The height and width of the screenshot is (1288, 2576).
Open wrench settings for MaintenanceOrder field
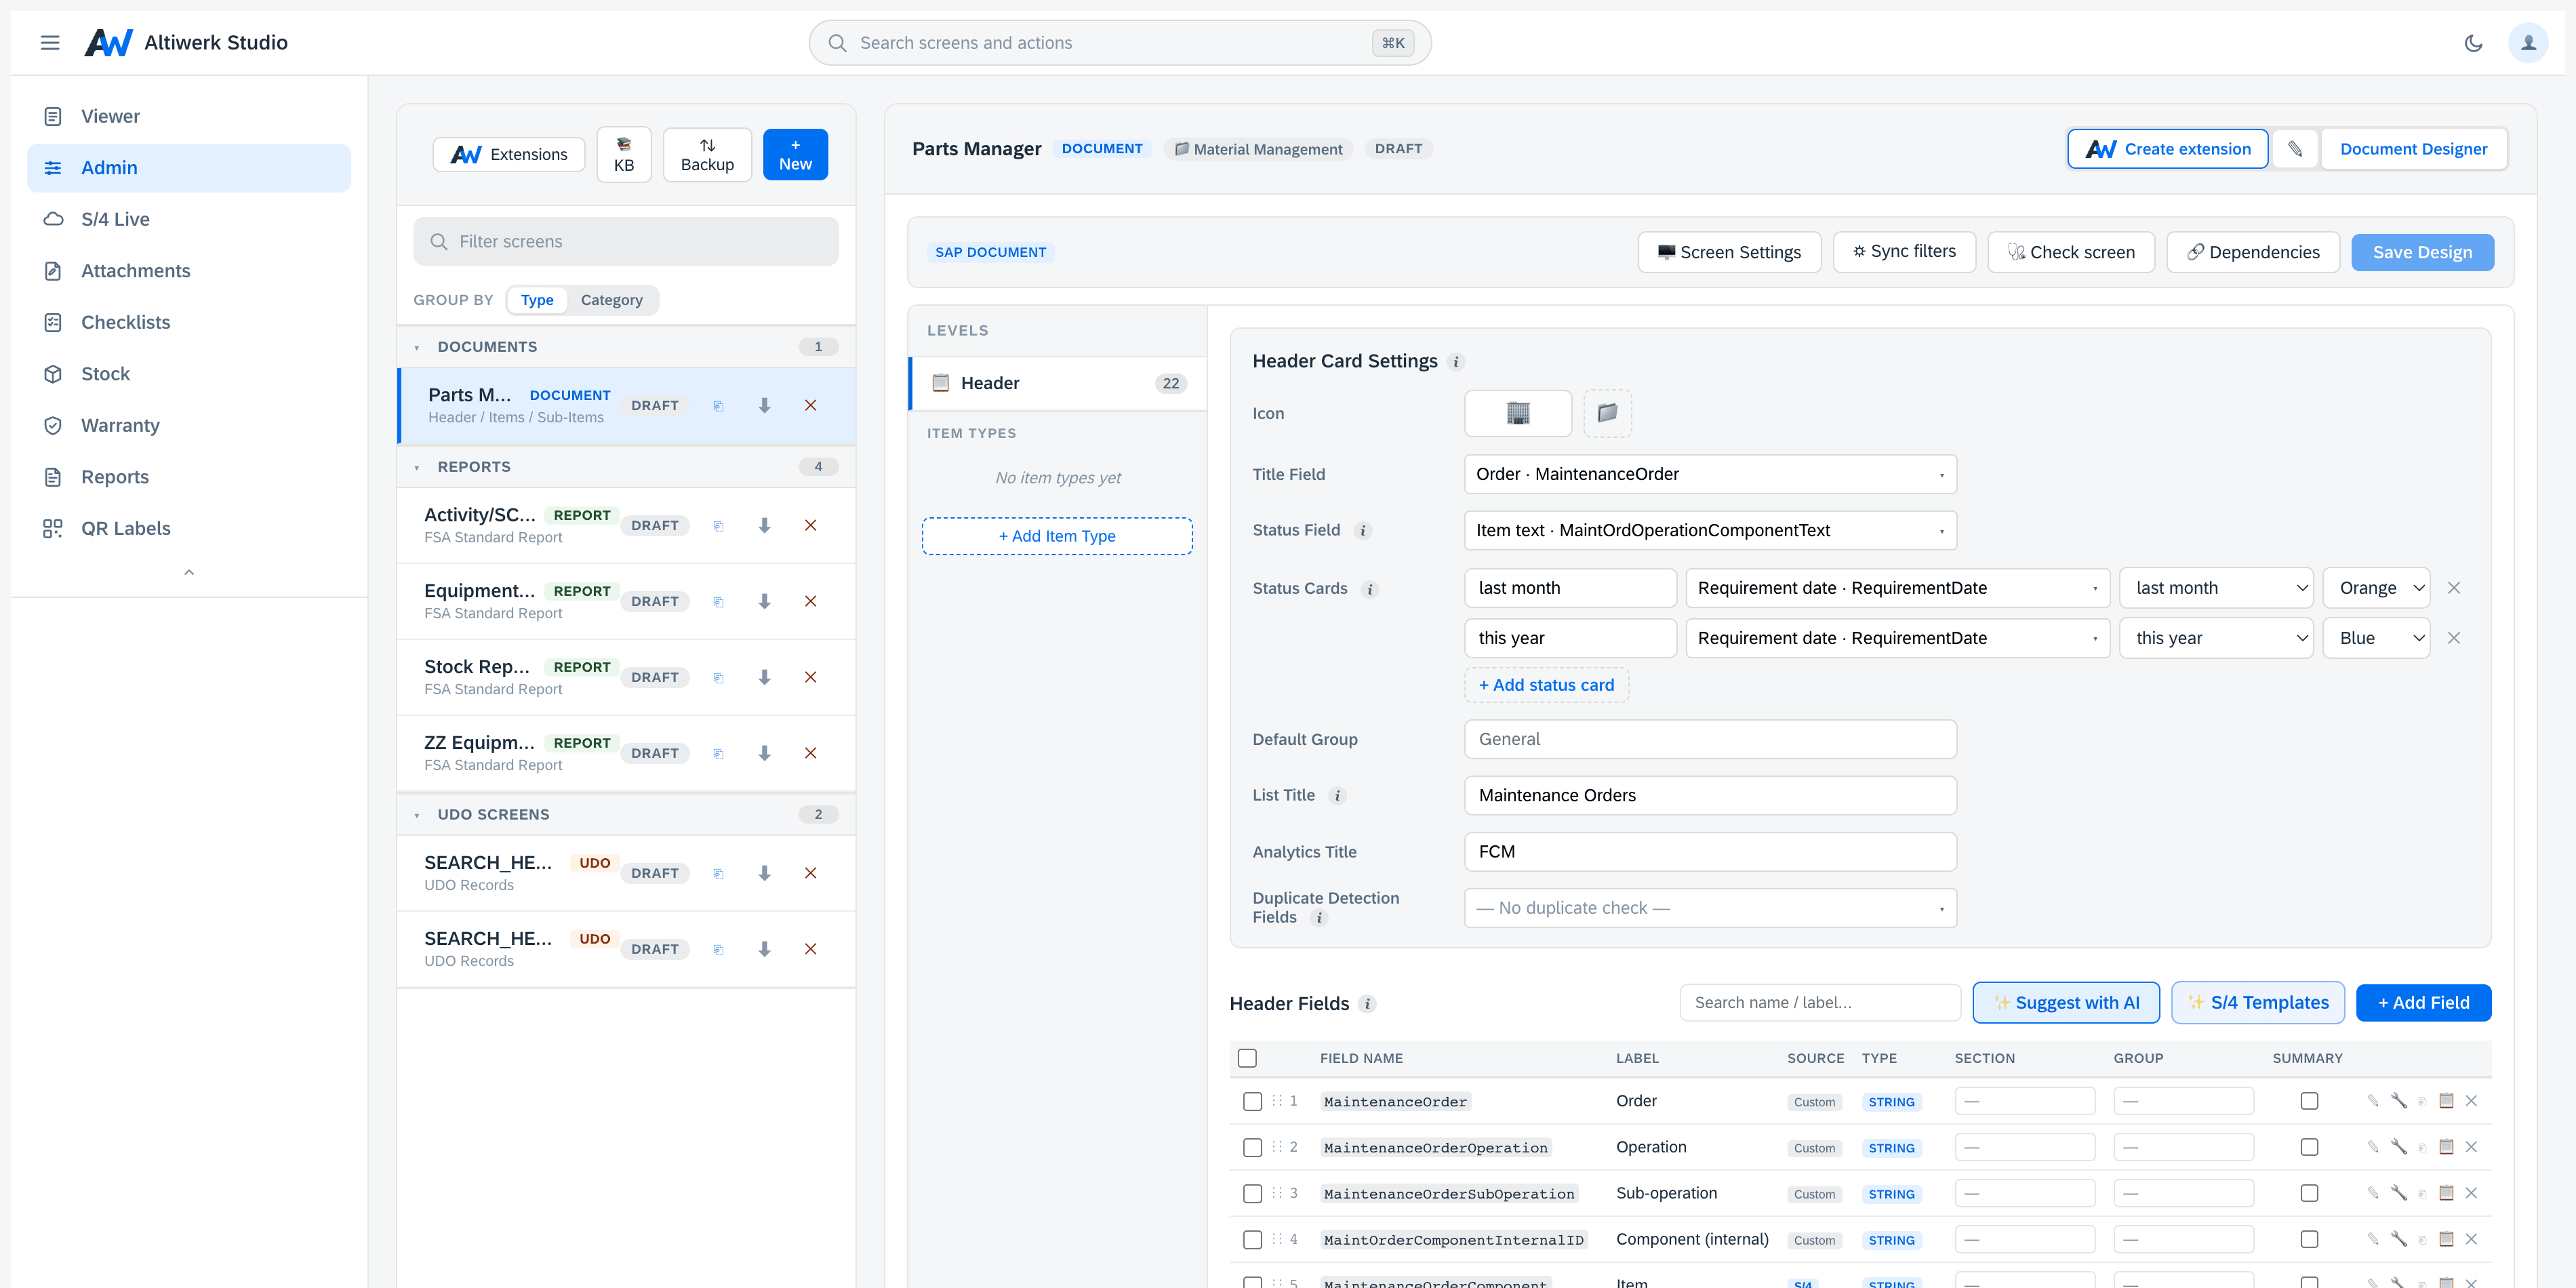coord(2399,1101)
